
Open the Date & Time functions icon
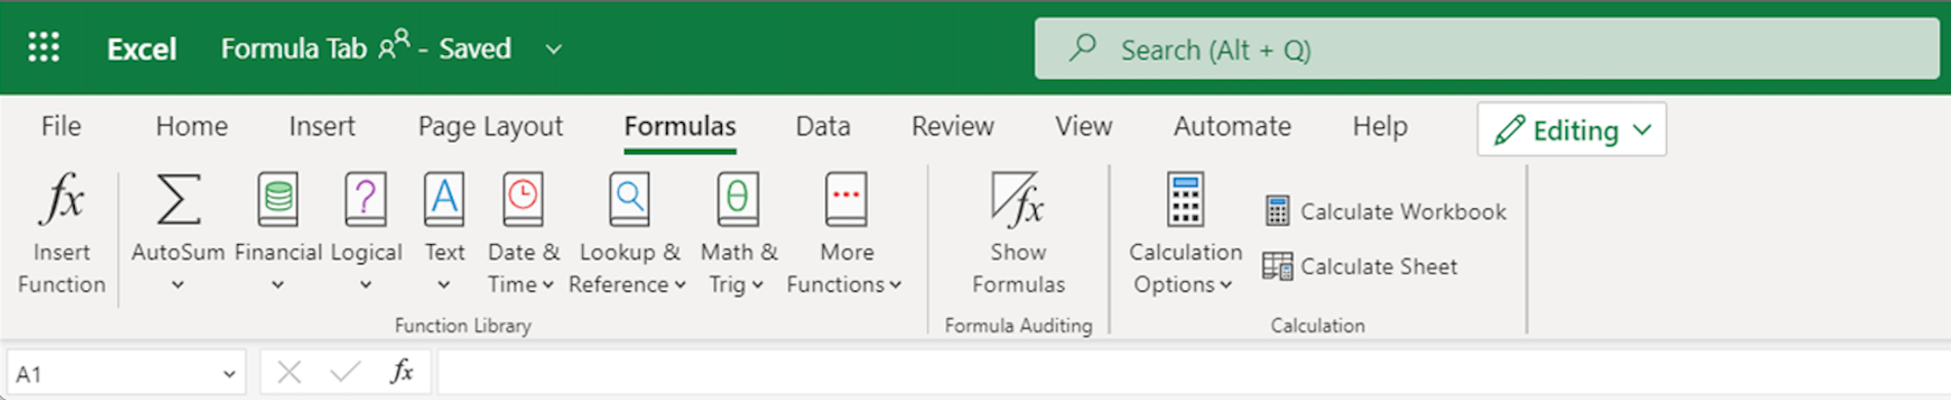click(x=522, y=198)
